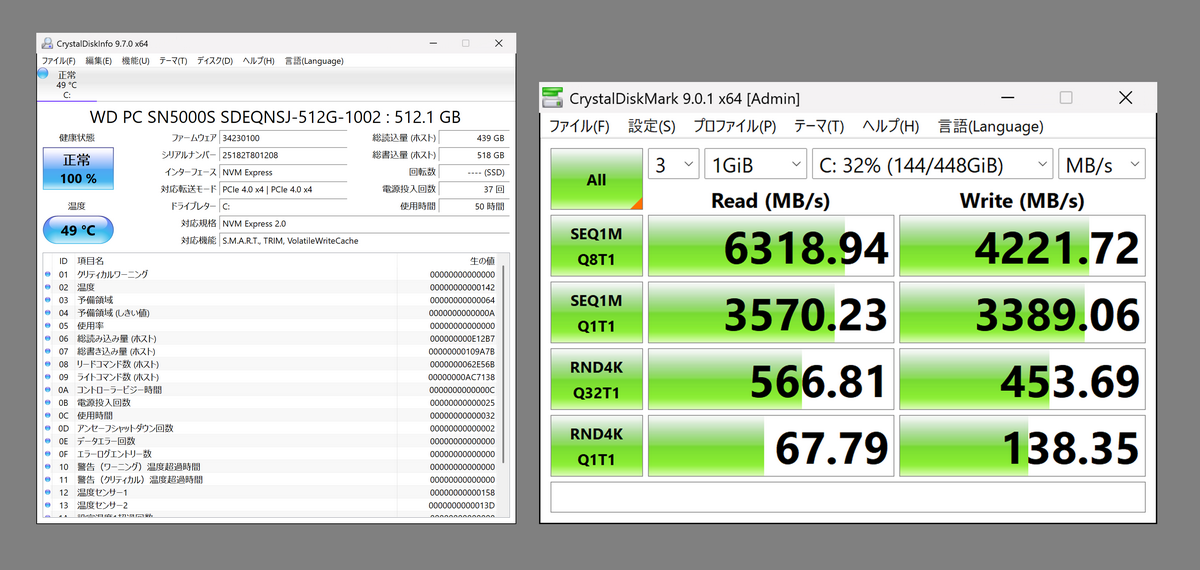Image resolution: width=1200 pixels, height=570 pixels.
Task: Click the firmware field showing 34230100
Action: click(x=284, y=138)
